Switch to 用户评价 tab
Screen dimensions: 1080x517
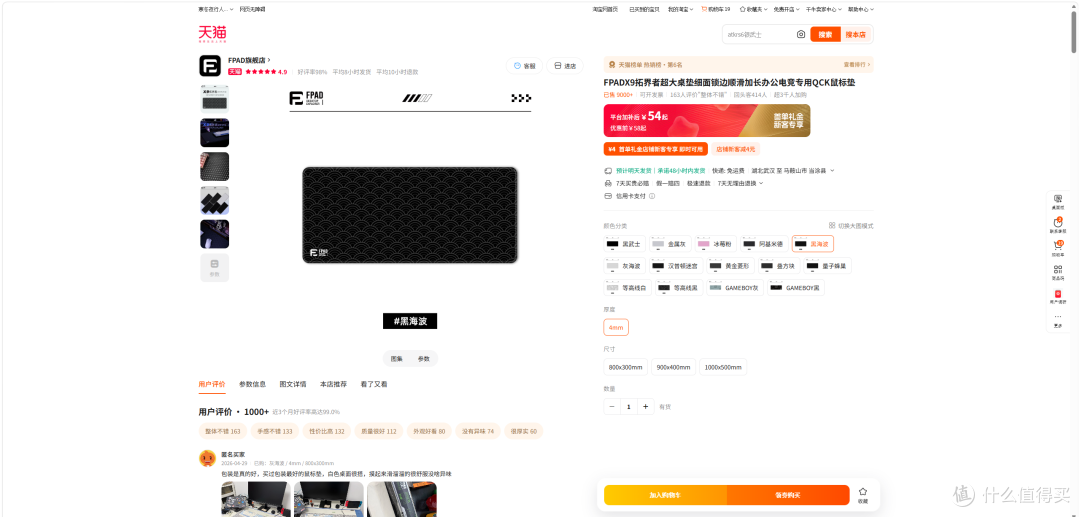pos(211,384)
